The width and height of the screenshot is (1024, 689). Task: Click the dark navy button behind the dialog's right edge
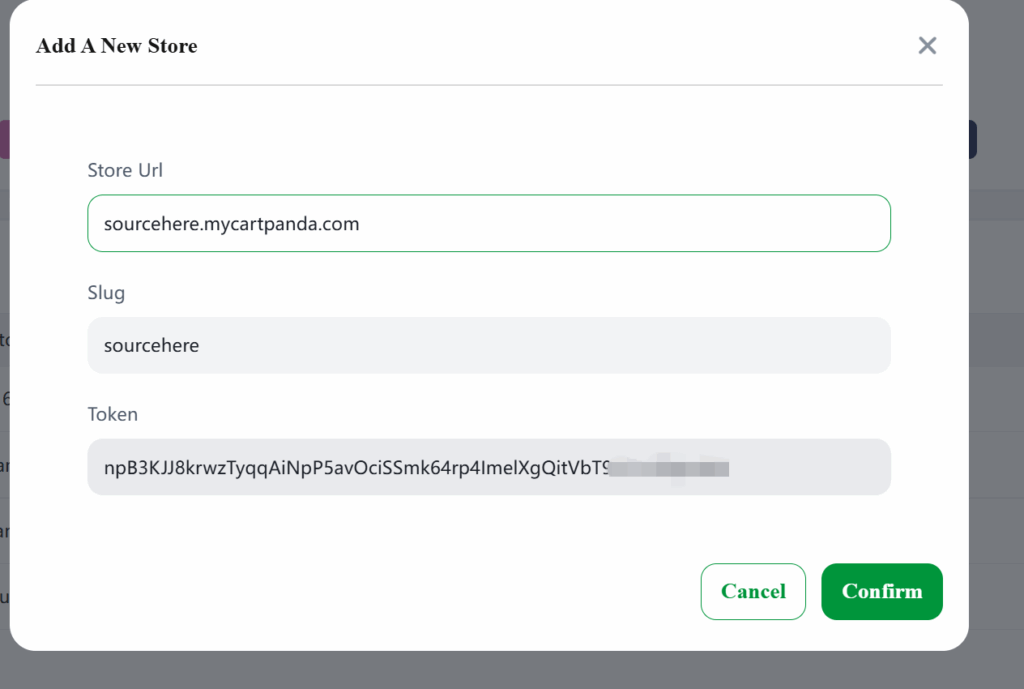(x=972, y=139)
